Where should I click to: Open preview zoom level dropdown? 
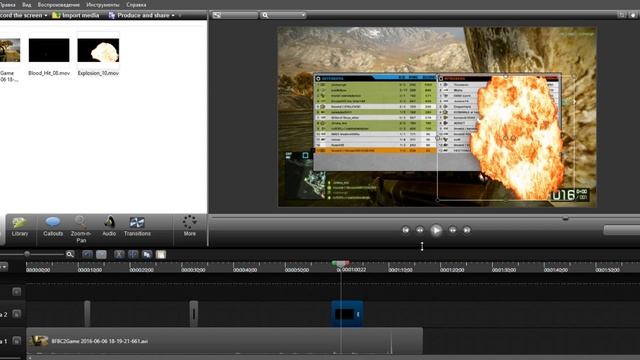coord(284,15)
